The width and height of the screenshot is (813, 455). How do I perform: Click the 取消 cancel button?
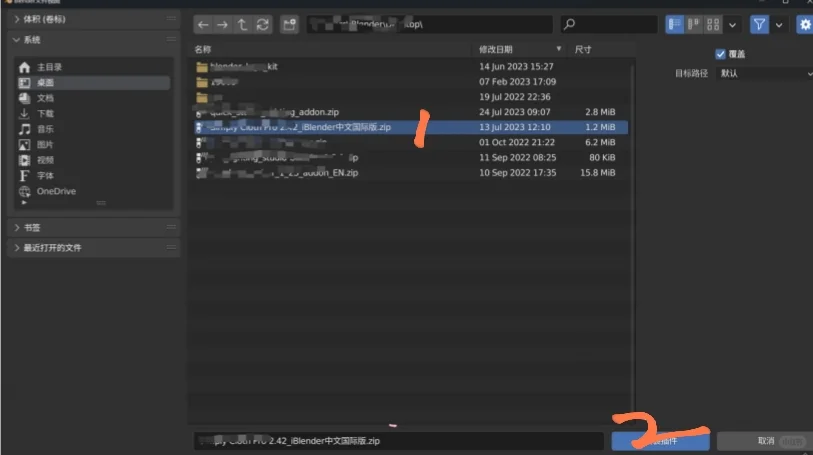point(765,441)
